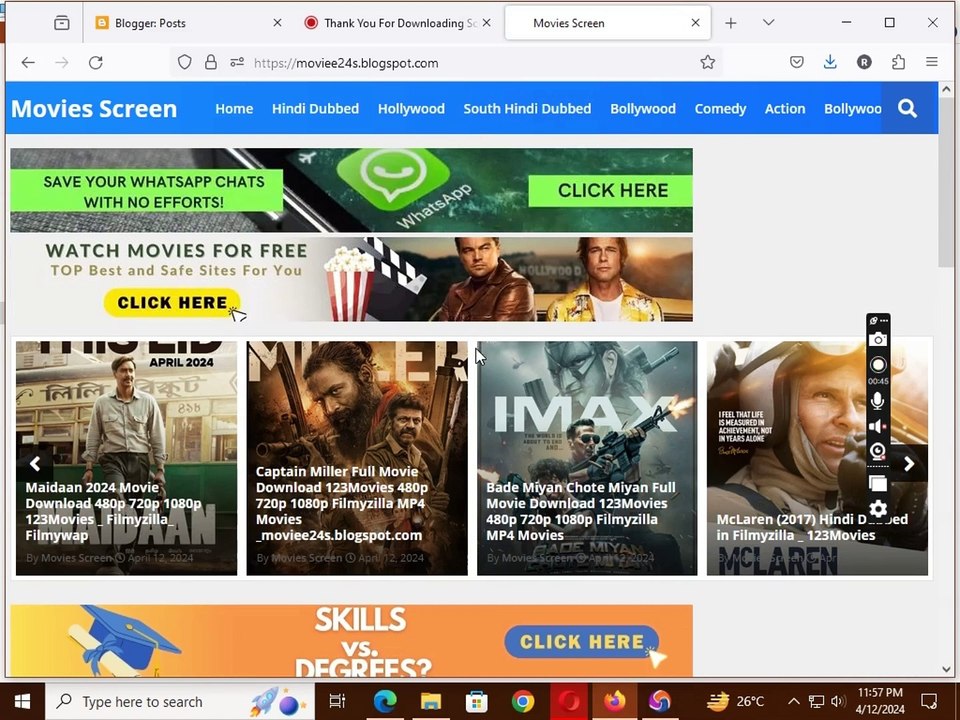Launch Google Chrome from taskbar

pyautogui.click(x=523, y=702)
